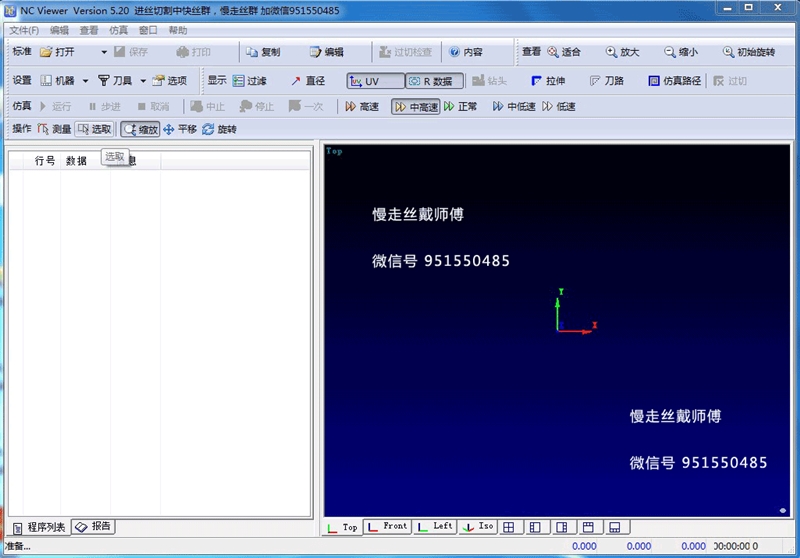The height and width of the screenshot is (558, 800).
Task: Expand the 机器 machine dropdown arrow
Action: (x=85, y=81)
